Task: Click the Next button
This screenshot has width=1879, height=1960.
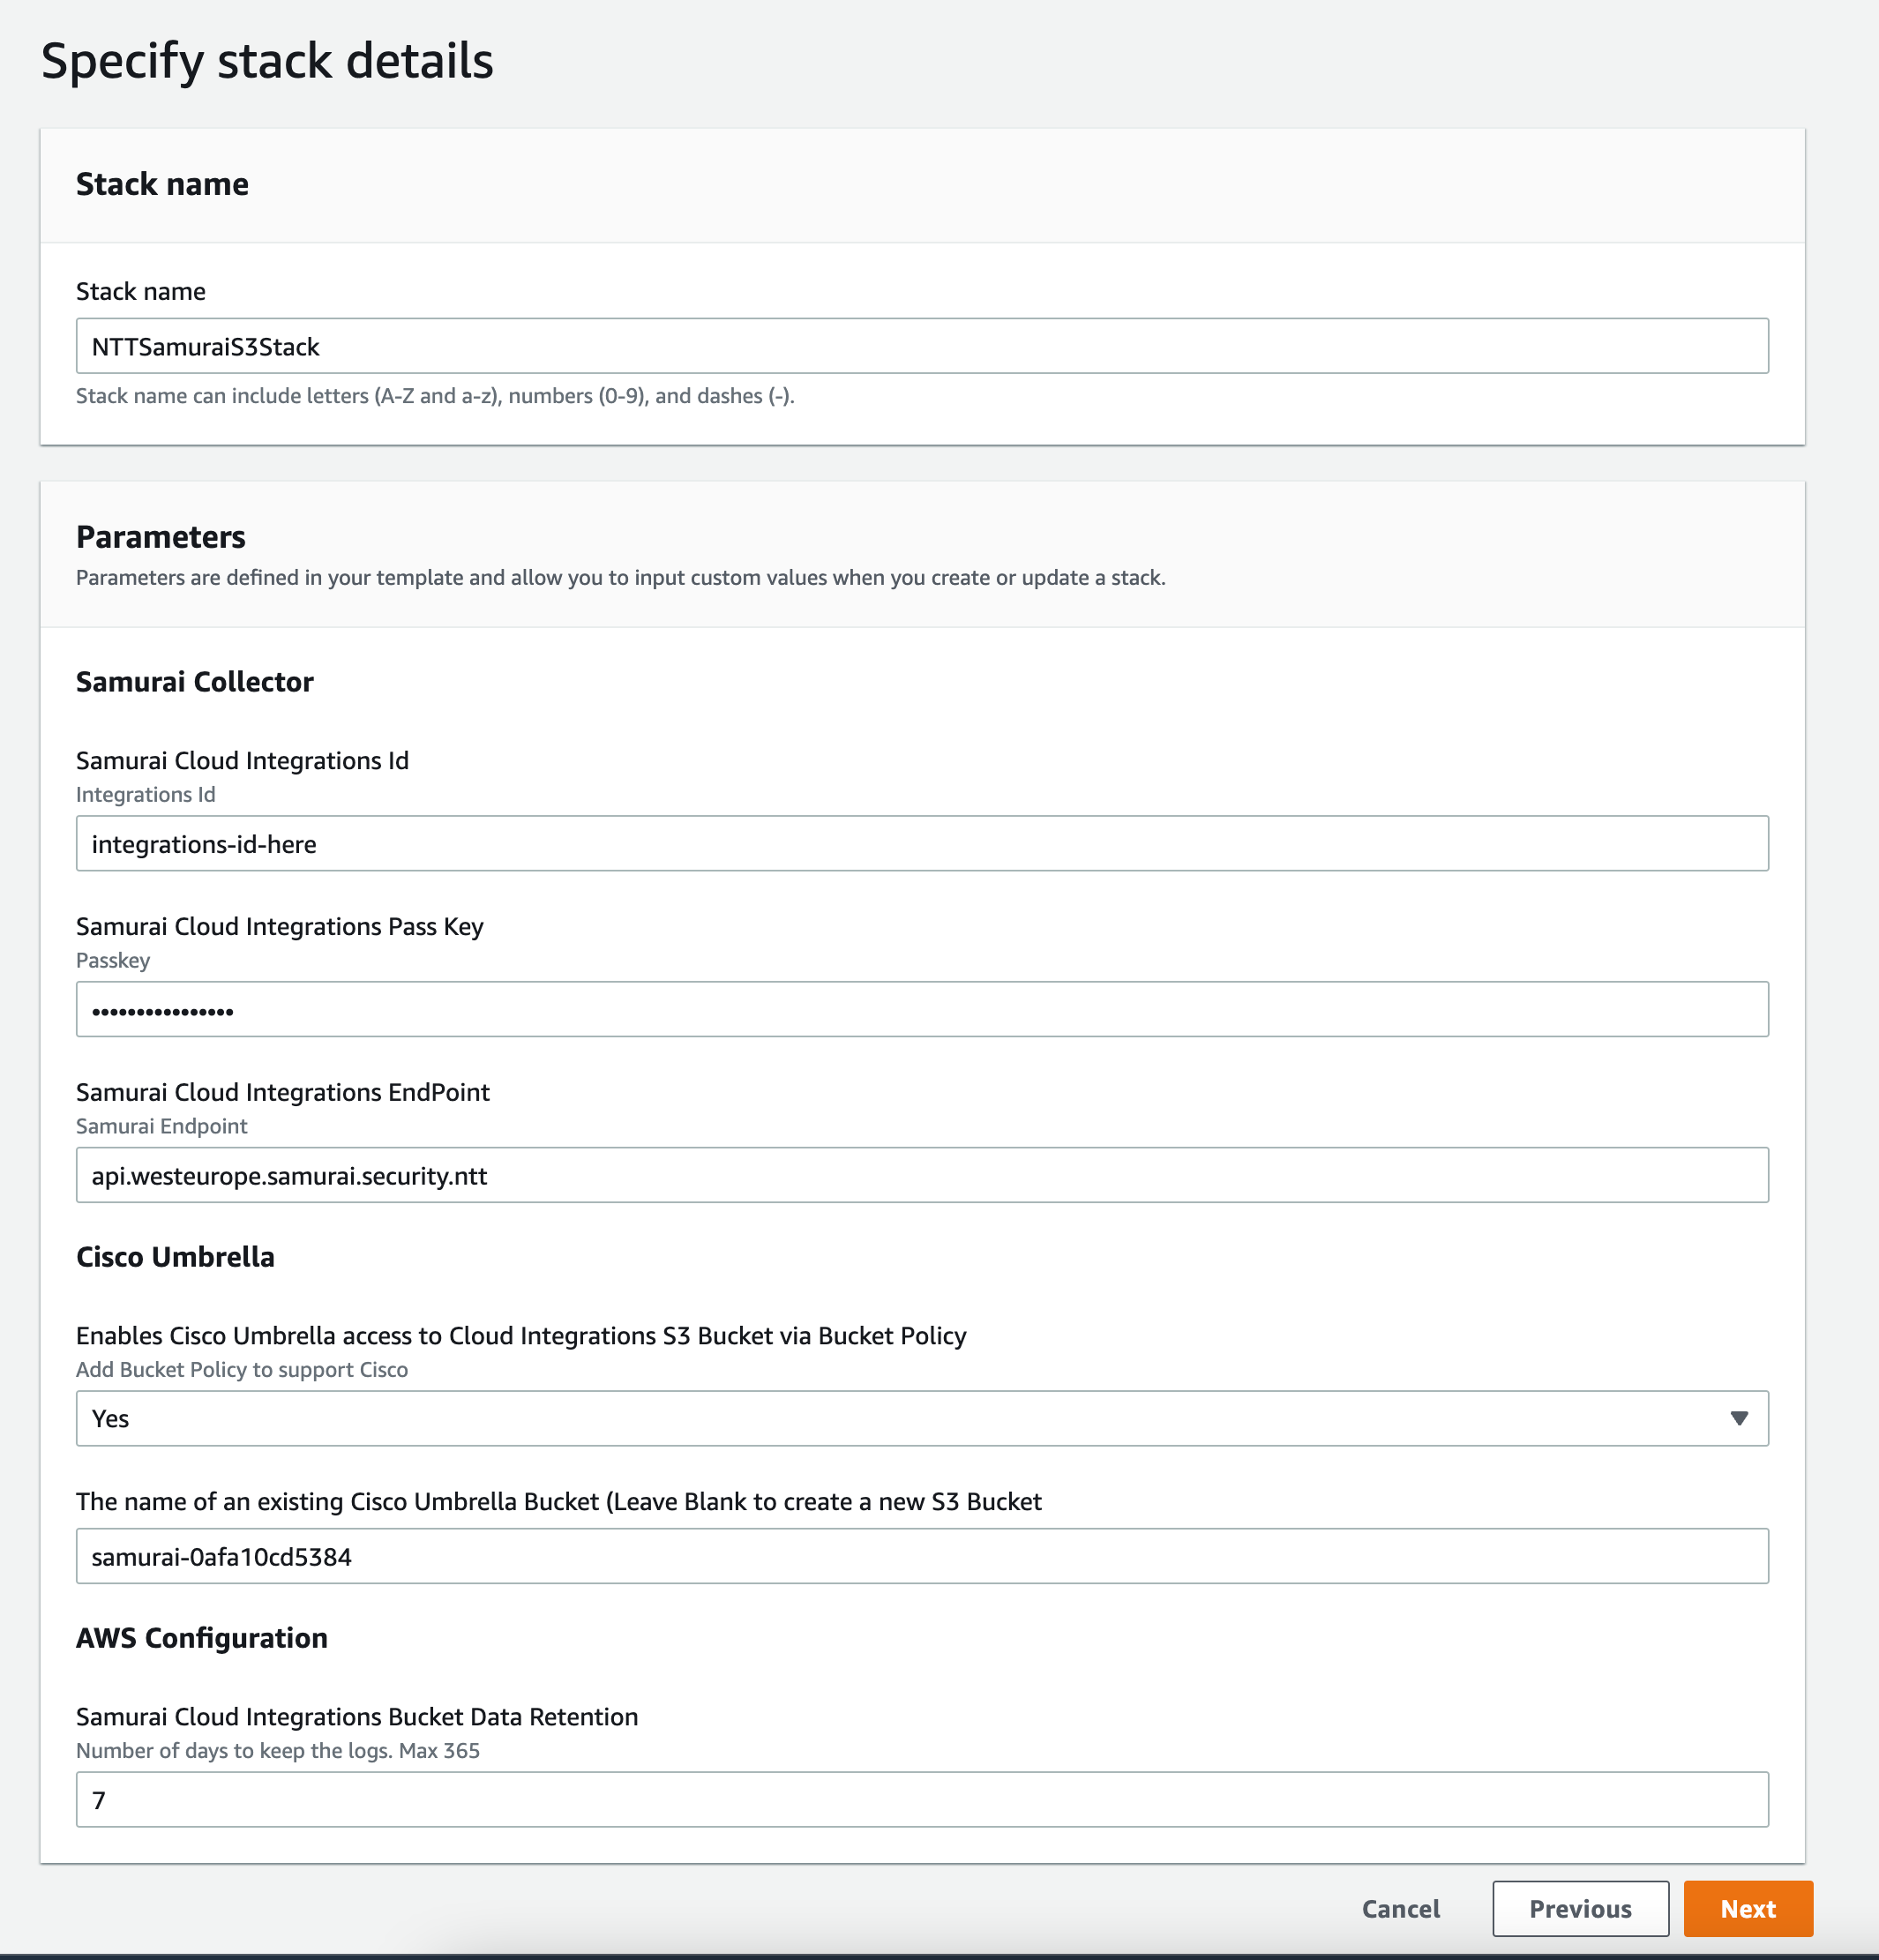Action: 1747,1908
